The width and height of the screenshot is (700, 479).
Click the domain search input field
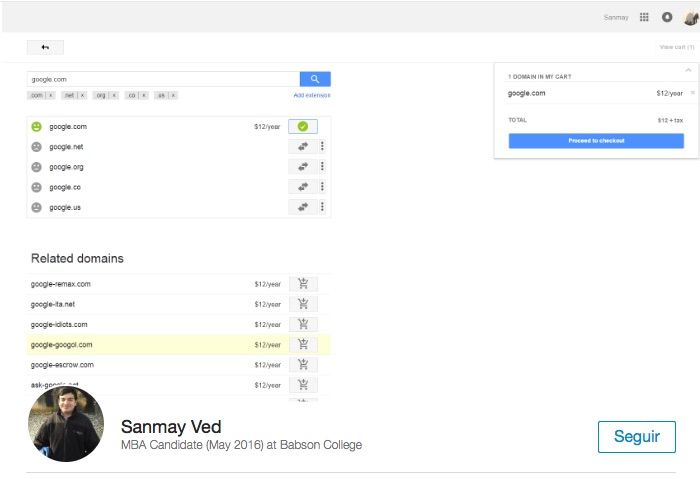(x=163, y=79)
